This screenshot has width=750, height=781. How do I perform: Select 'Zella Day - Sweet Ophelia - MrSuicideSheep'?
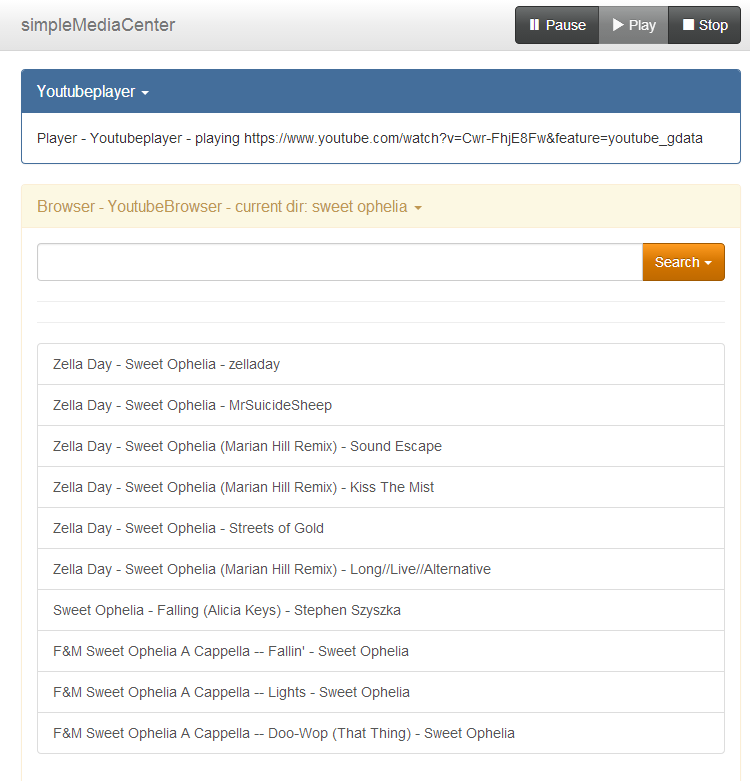381,405
